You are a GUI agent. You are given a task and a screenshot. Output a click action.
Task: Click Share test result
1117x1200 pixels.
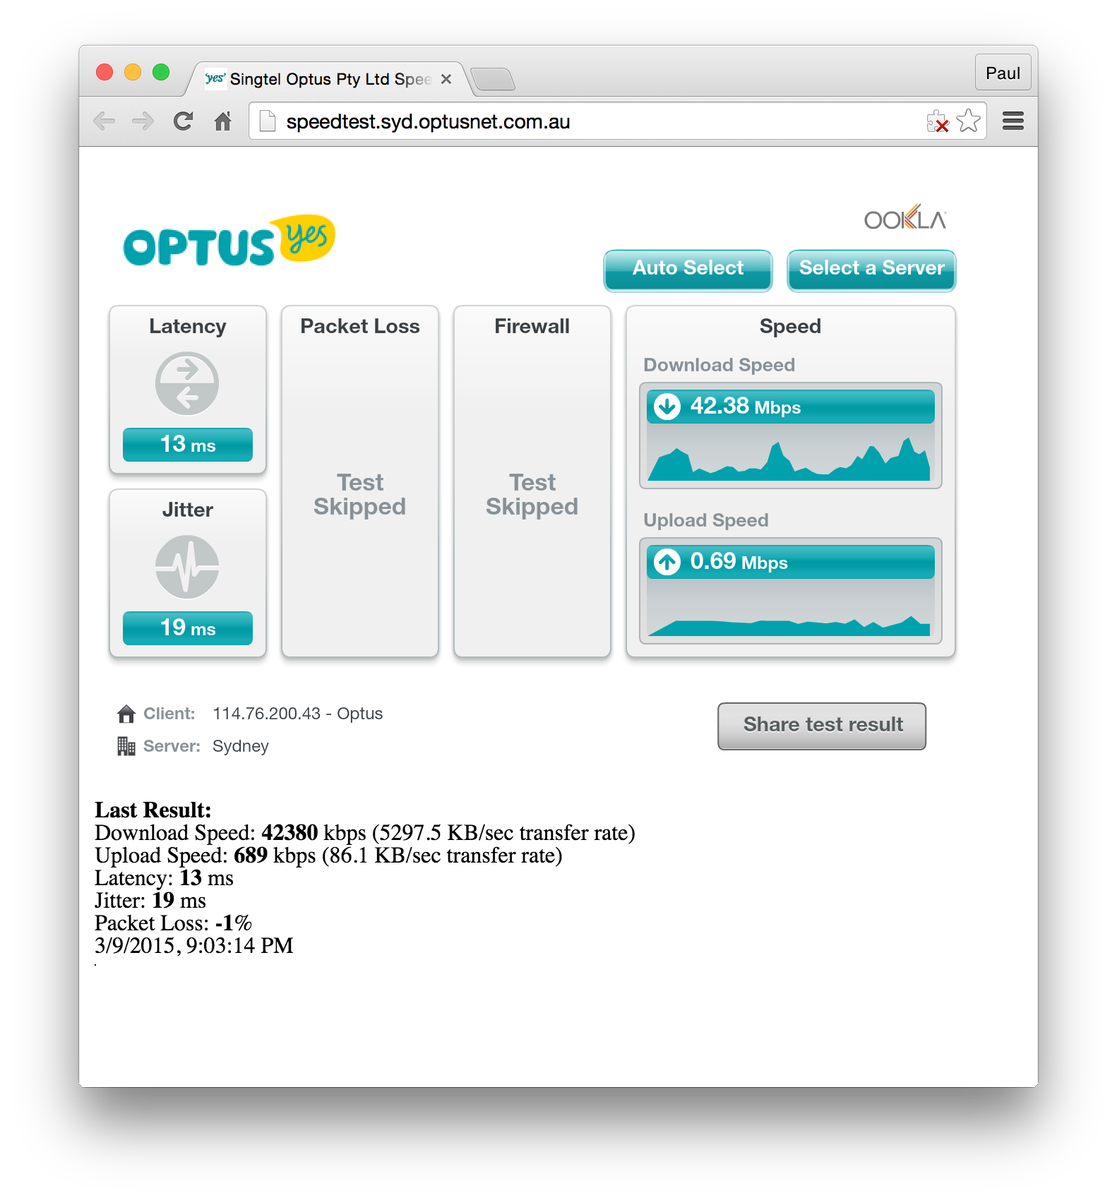tap(821, 726)
